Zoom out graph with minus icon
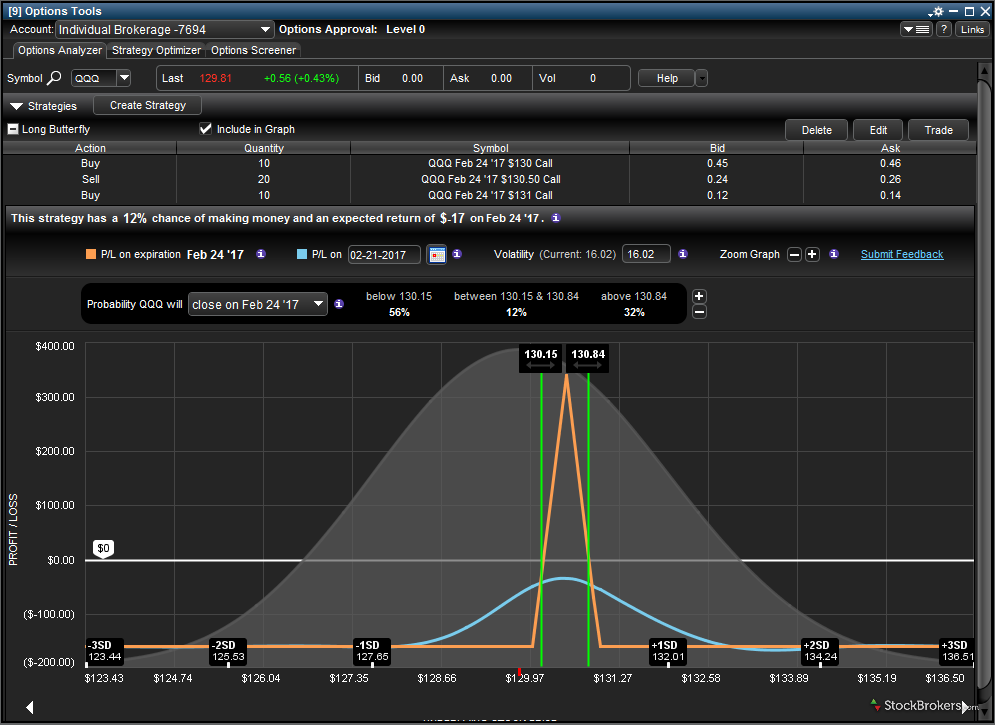 [794, 254]
